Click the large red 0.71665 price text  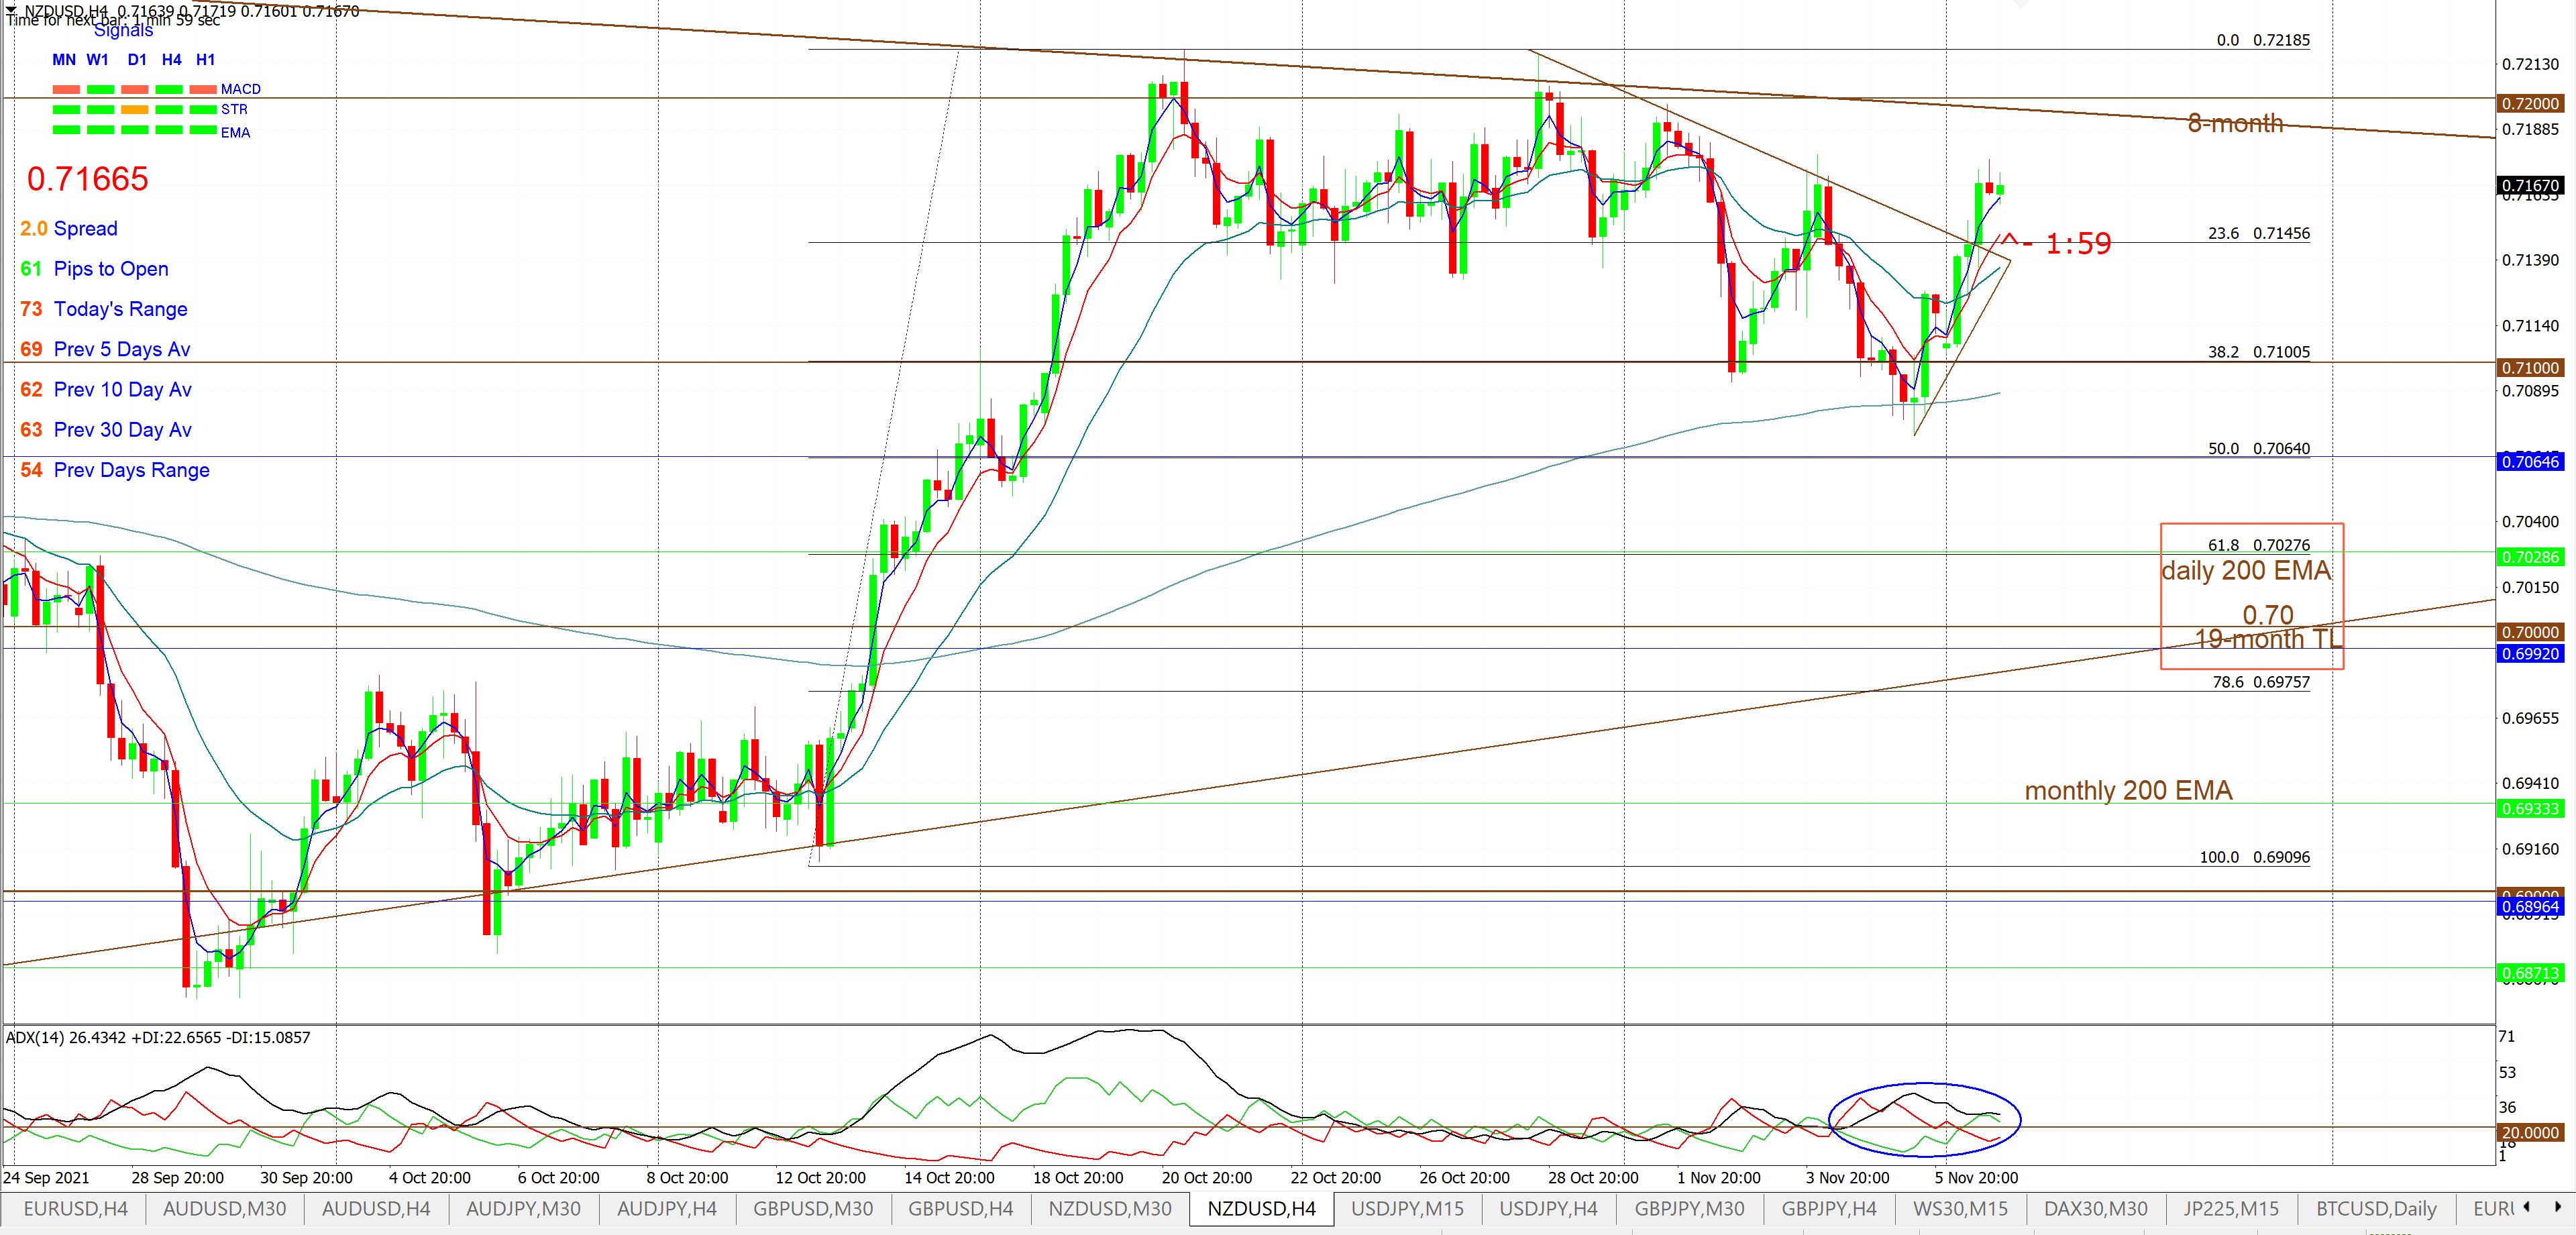88,179
